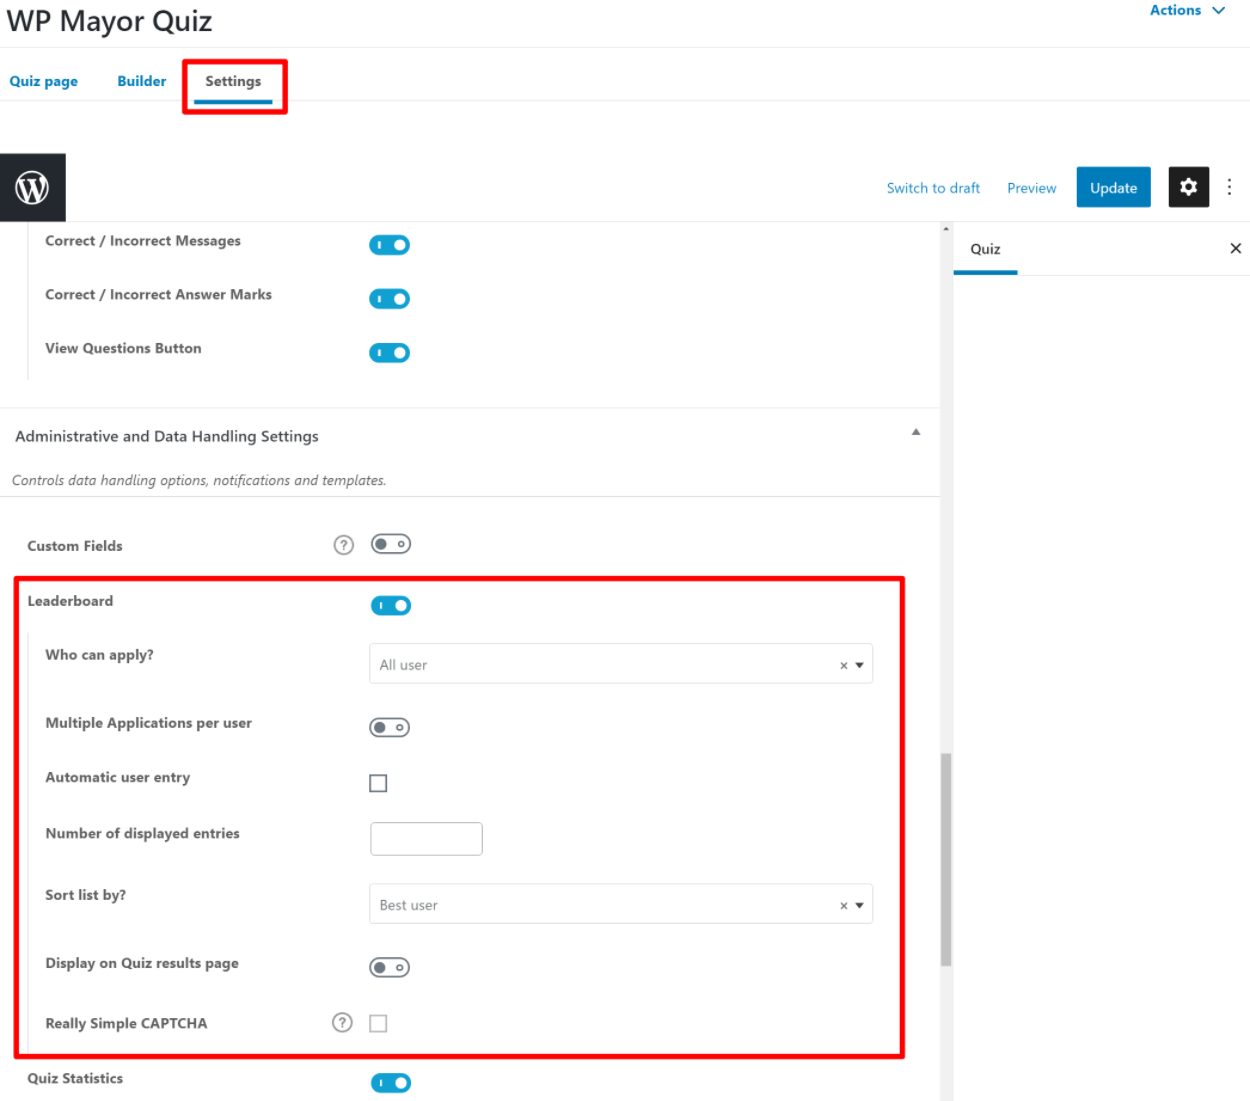Viewport: 1250px width, 1101px height.
Task: Enable Multiple Applications per user
Action: [x=390, y=727]
